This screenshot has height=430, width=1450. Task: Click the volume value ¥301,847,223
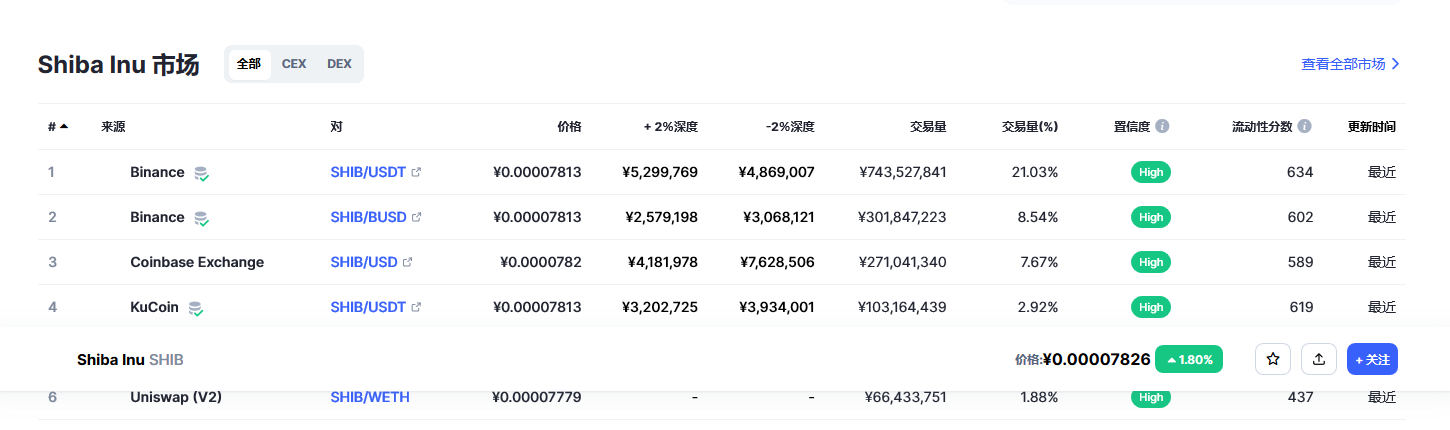coord(903,217)
